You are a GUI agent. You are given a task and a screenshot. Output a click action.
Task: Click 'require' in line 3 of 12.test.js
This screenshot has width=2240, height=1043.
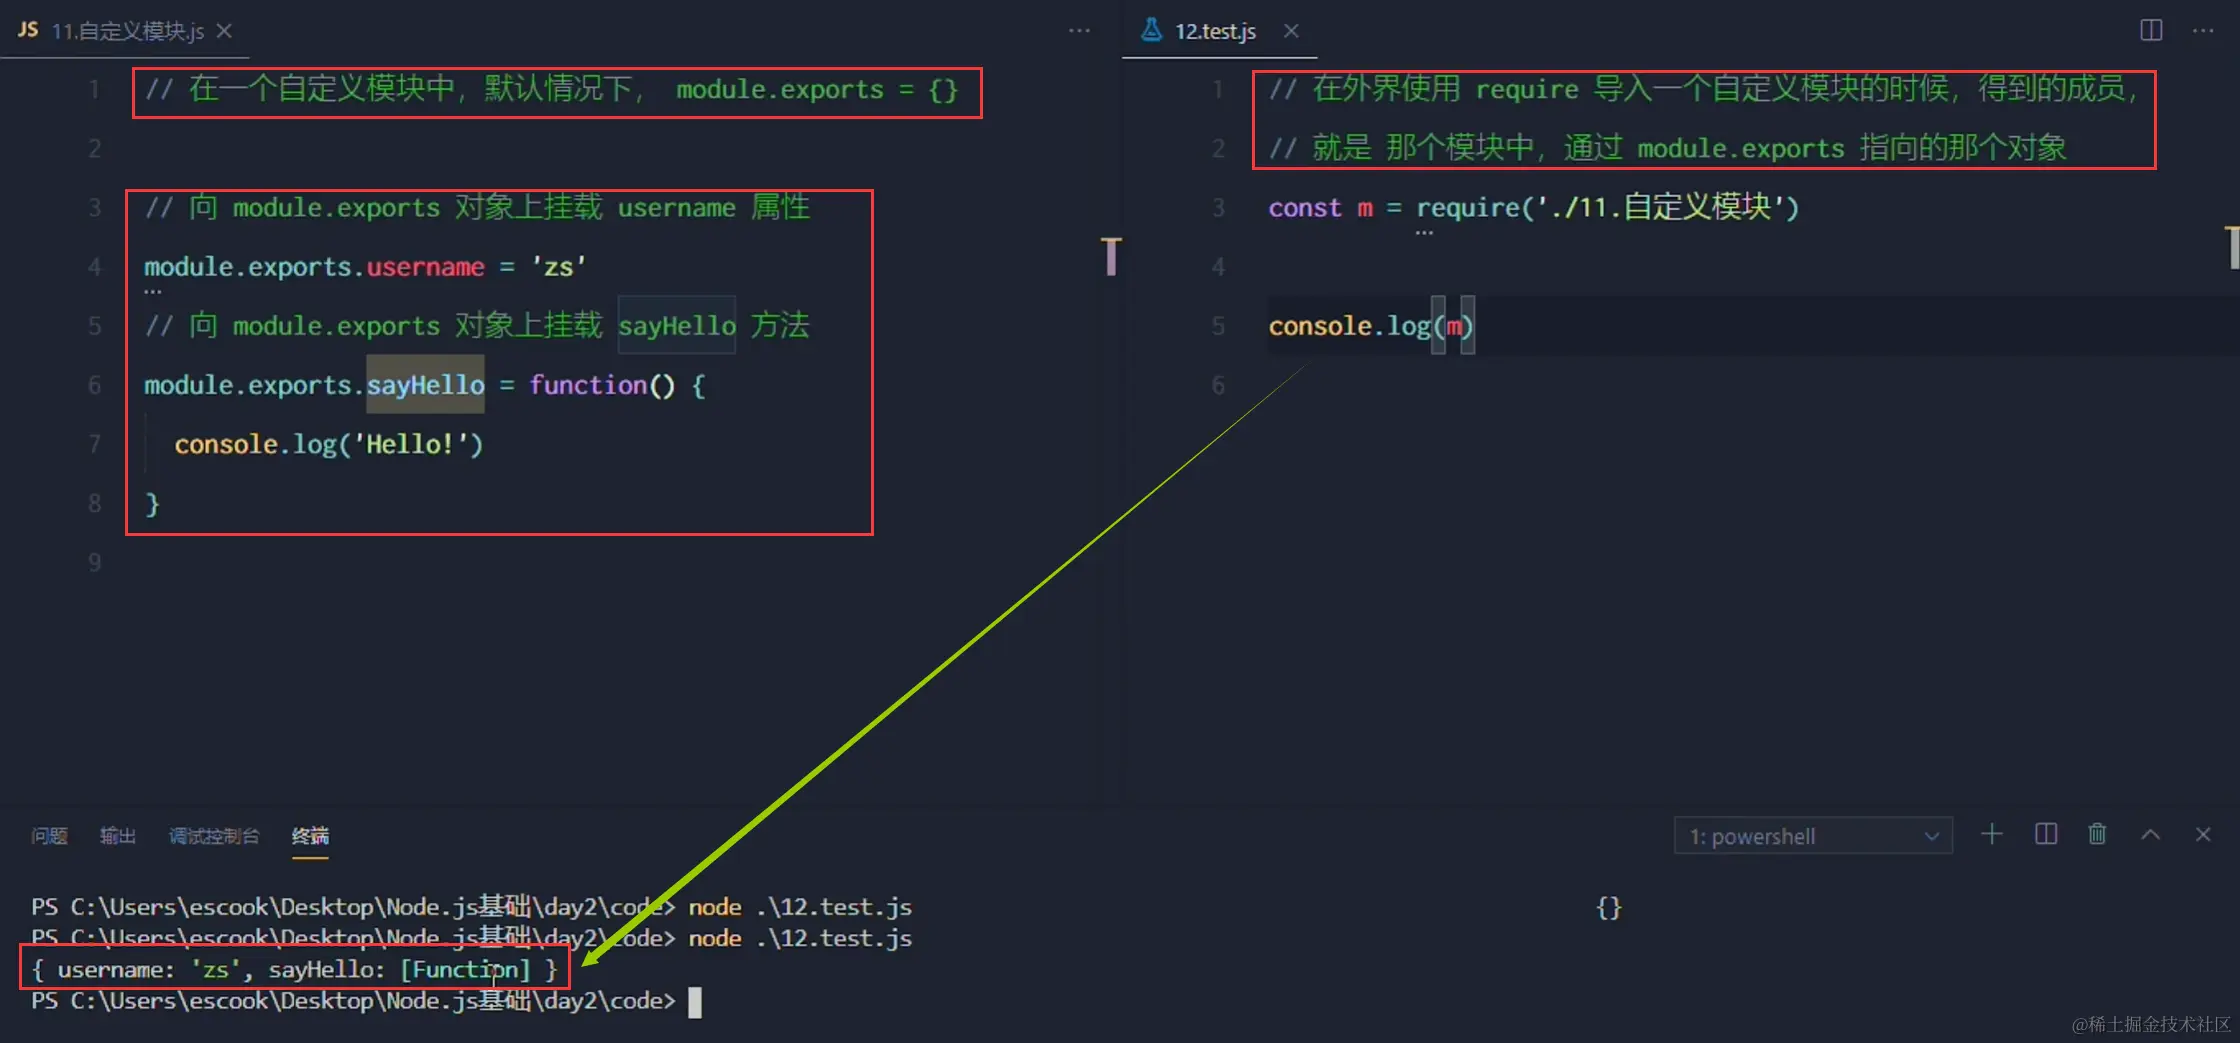[1468, 208]
